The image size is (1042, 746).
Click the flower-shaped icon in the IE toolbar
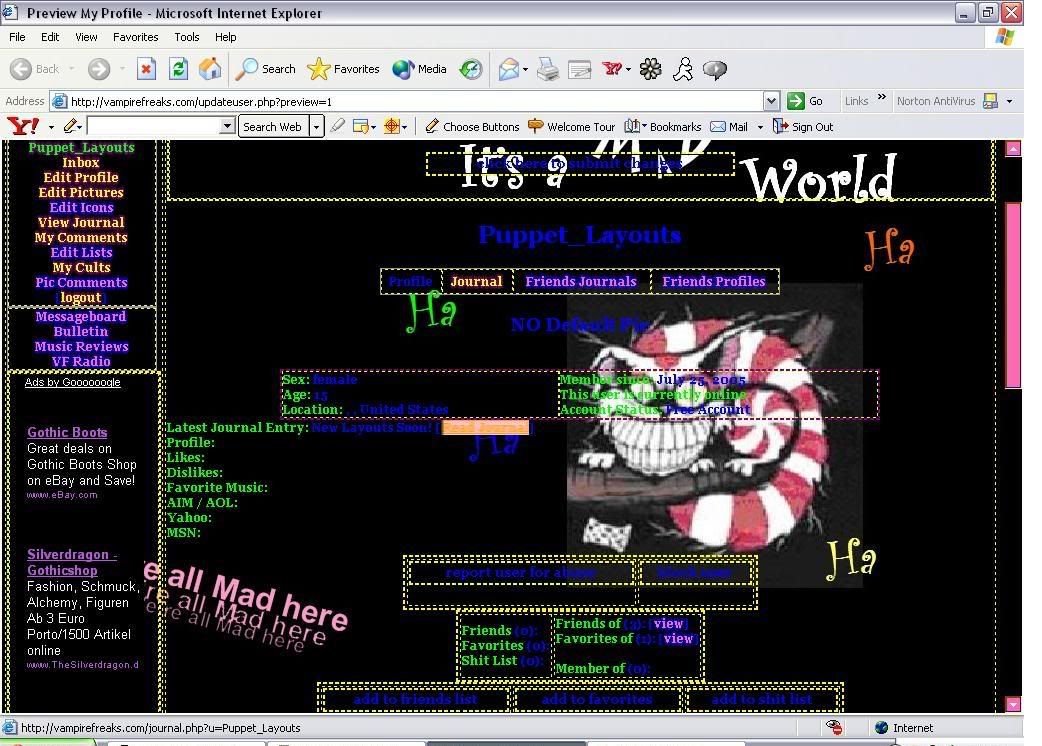pyautogui.click(x=651, y=69)
